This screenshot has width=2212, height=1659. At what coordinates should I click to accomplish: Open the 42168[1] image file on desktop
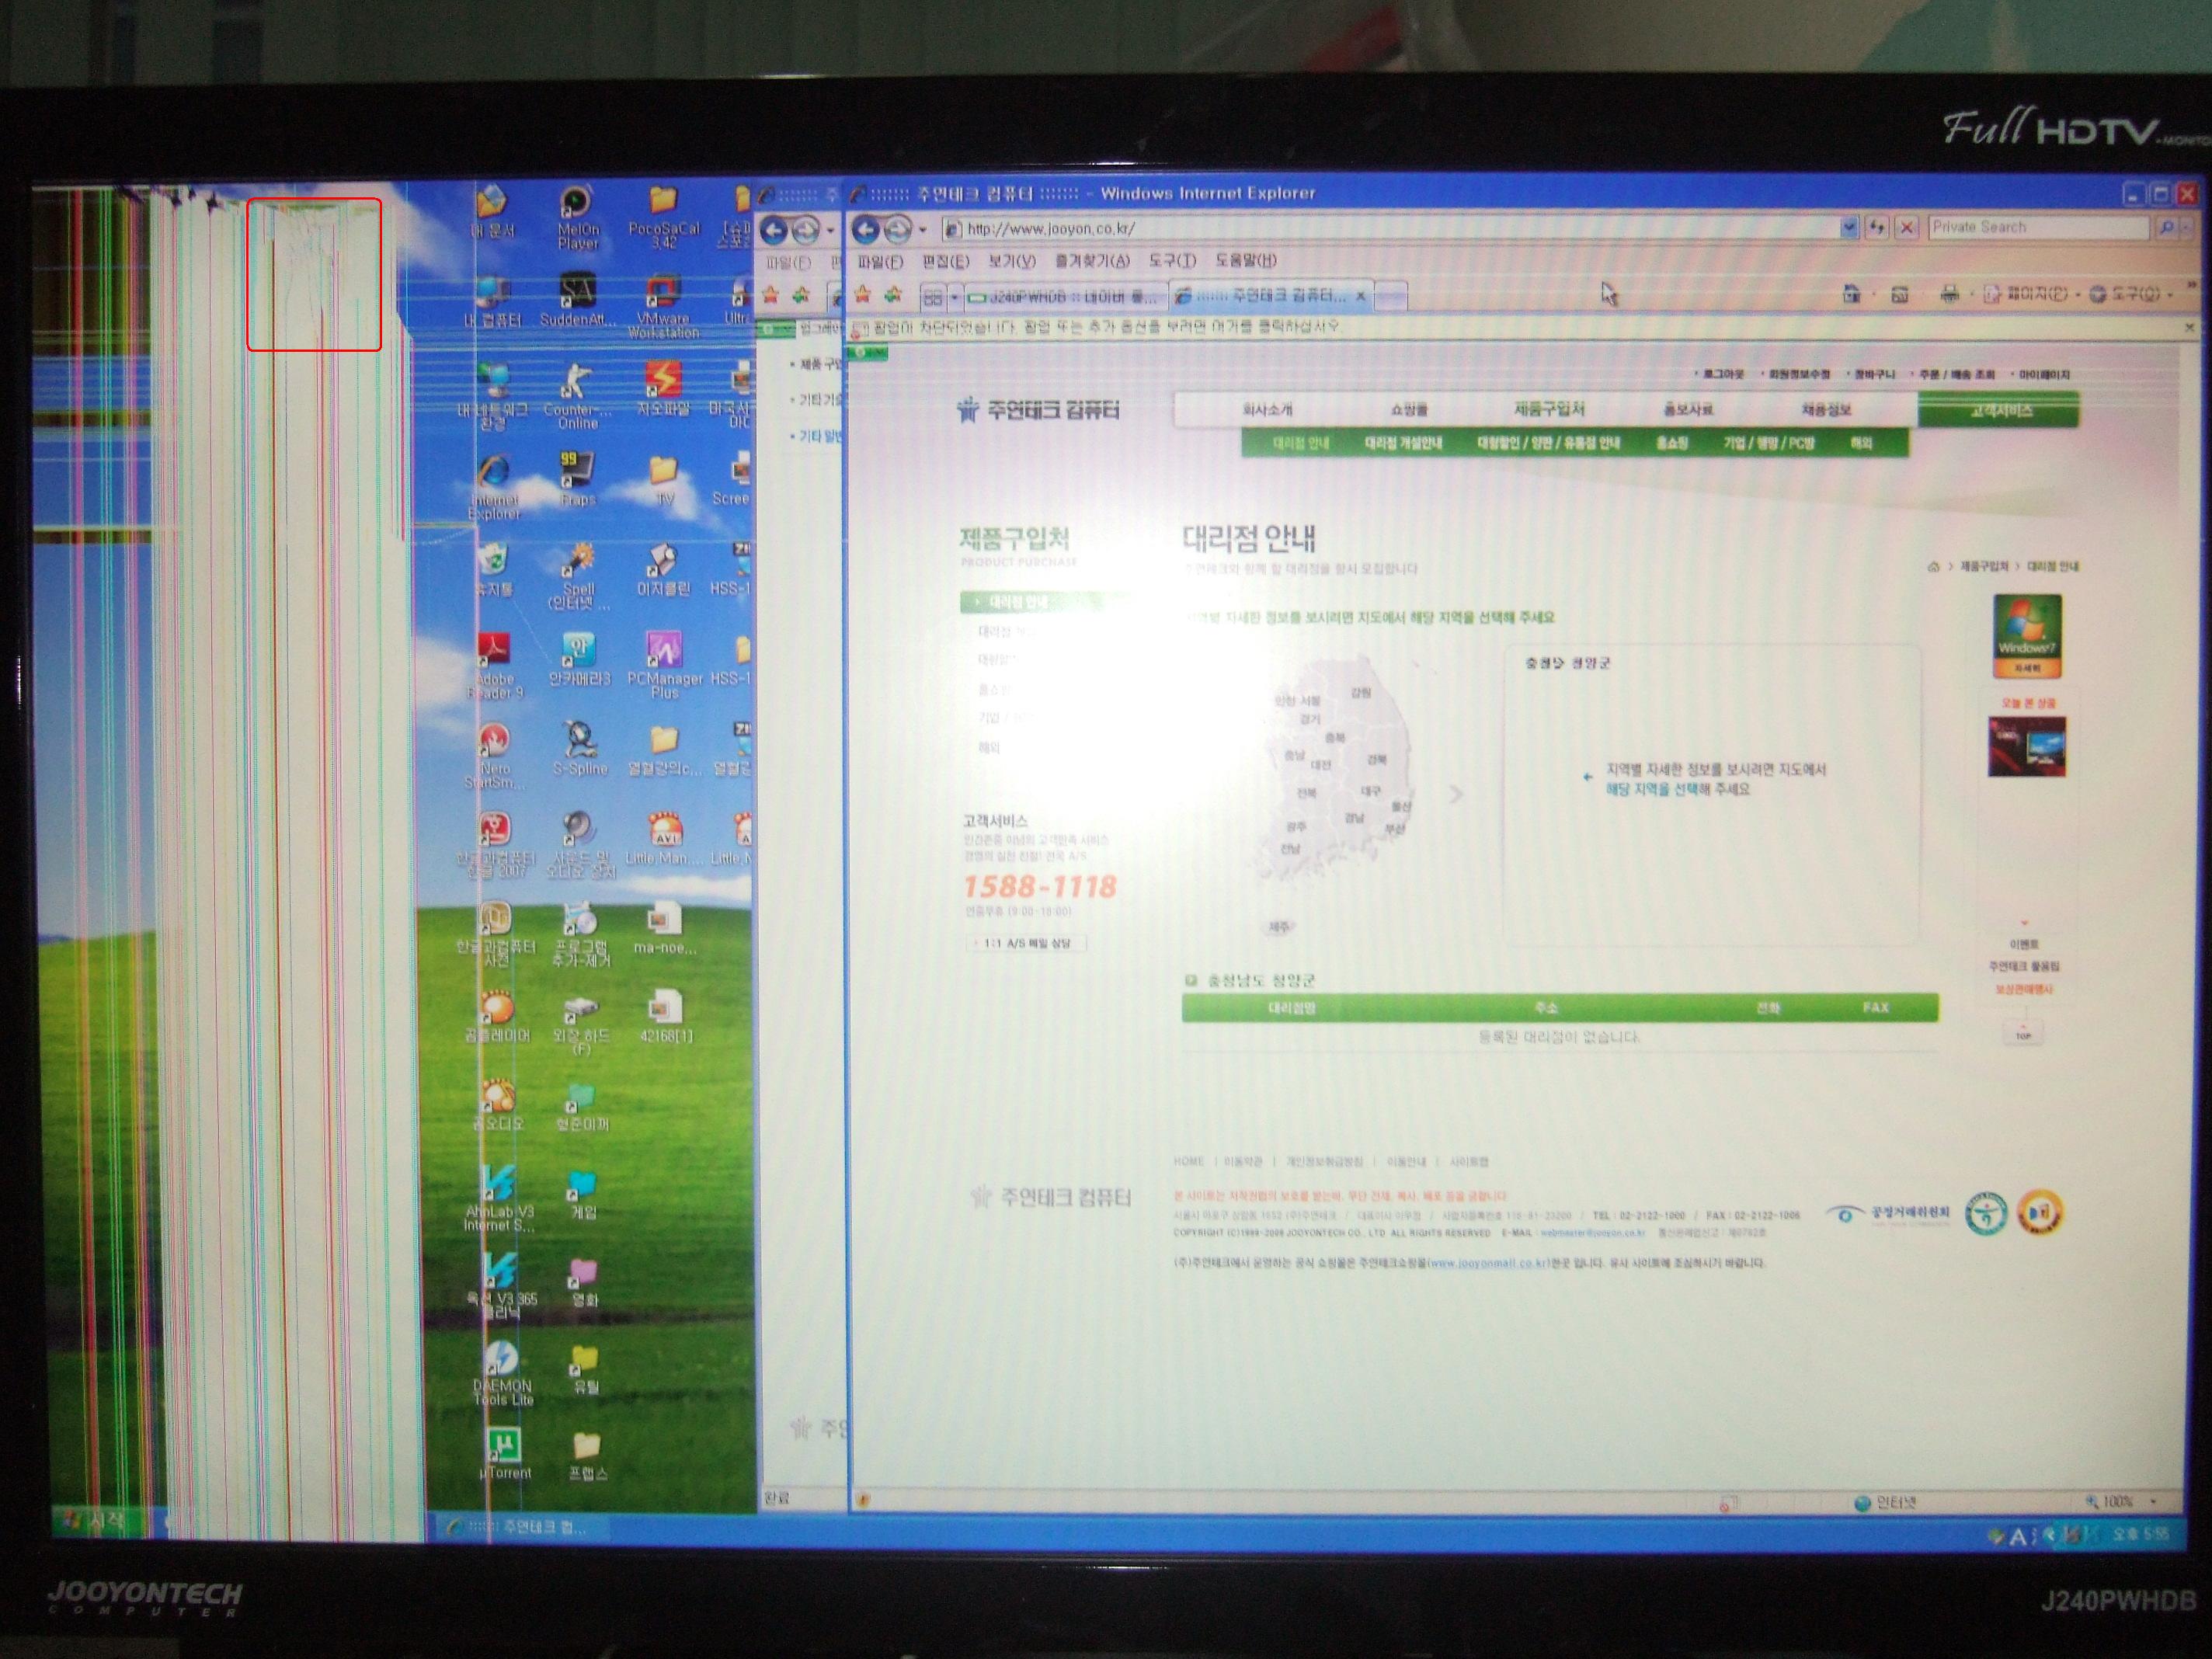(x=665, y=1017)
